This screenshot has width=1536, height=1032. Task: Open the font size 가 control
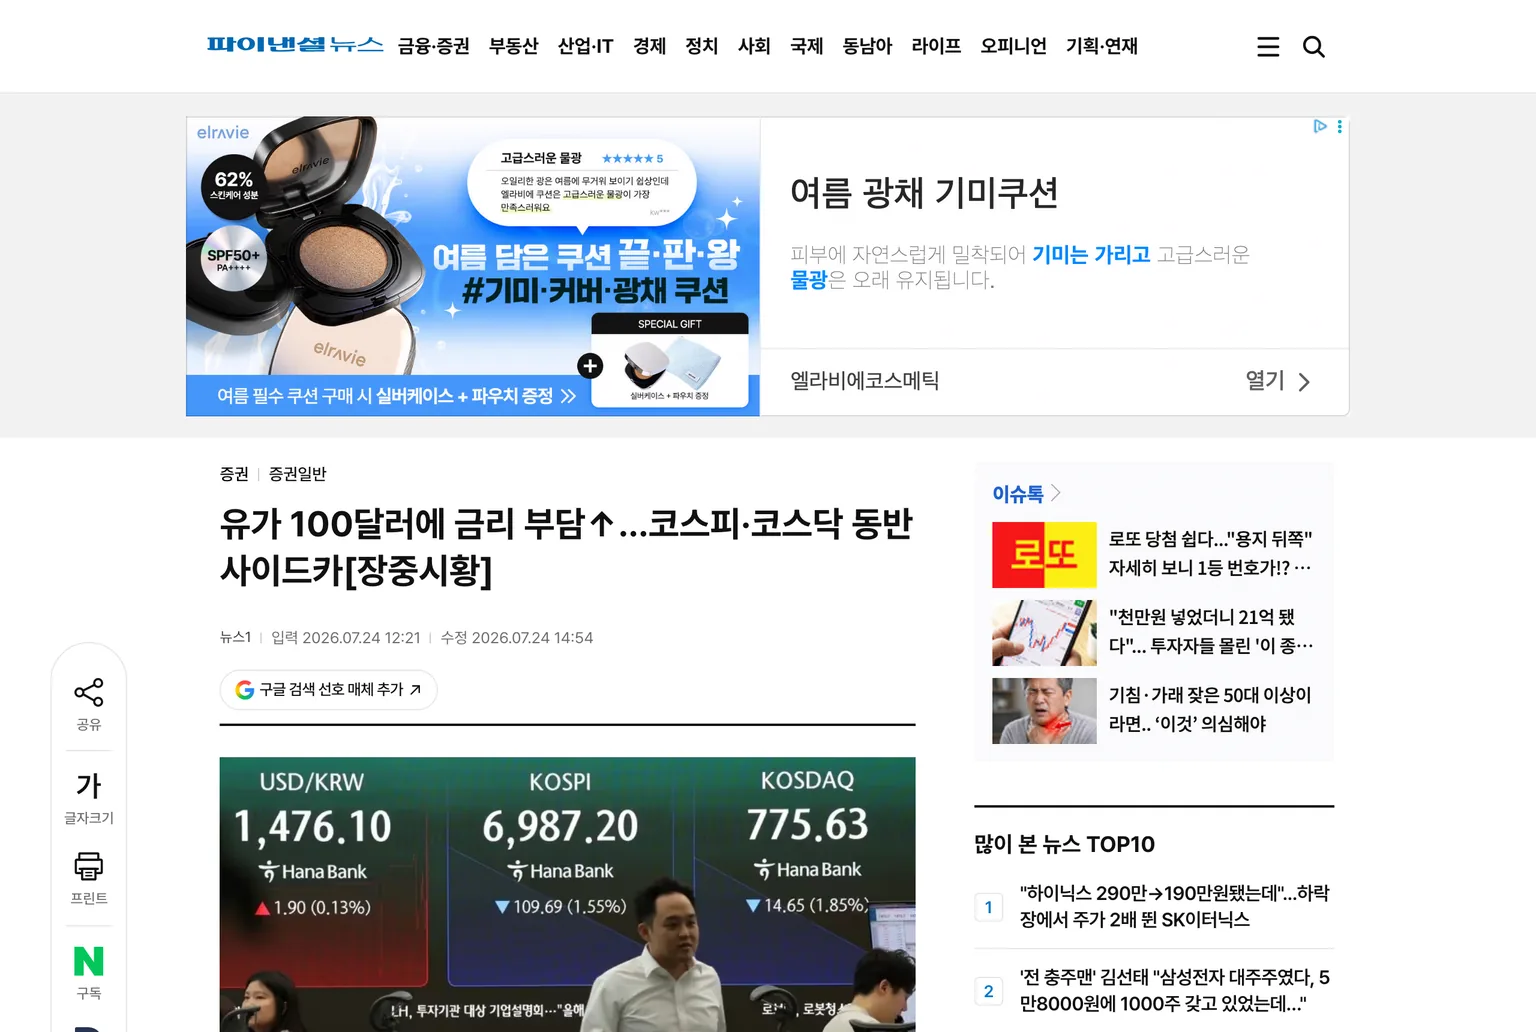pos(89,785)
